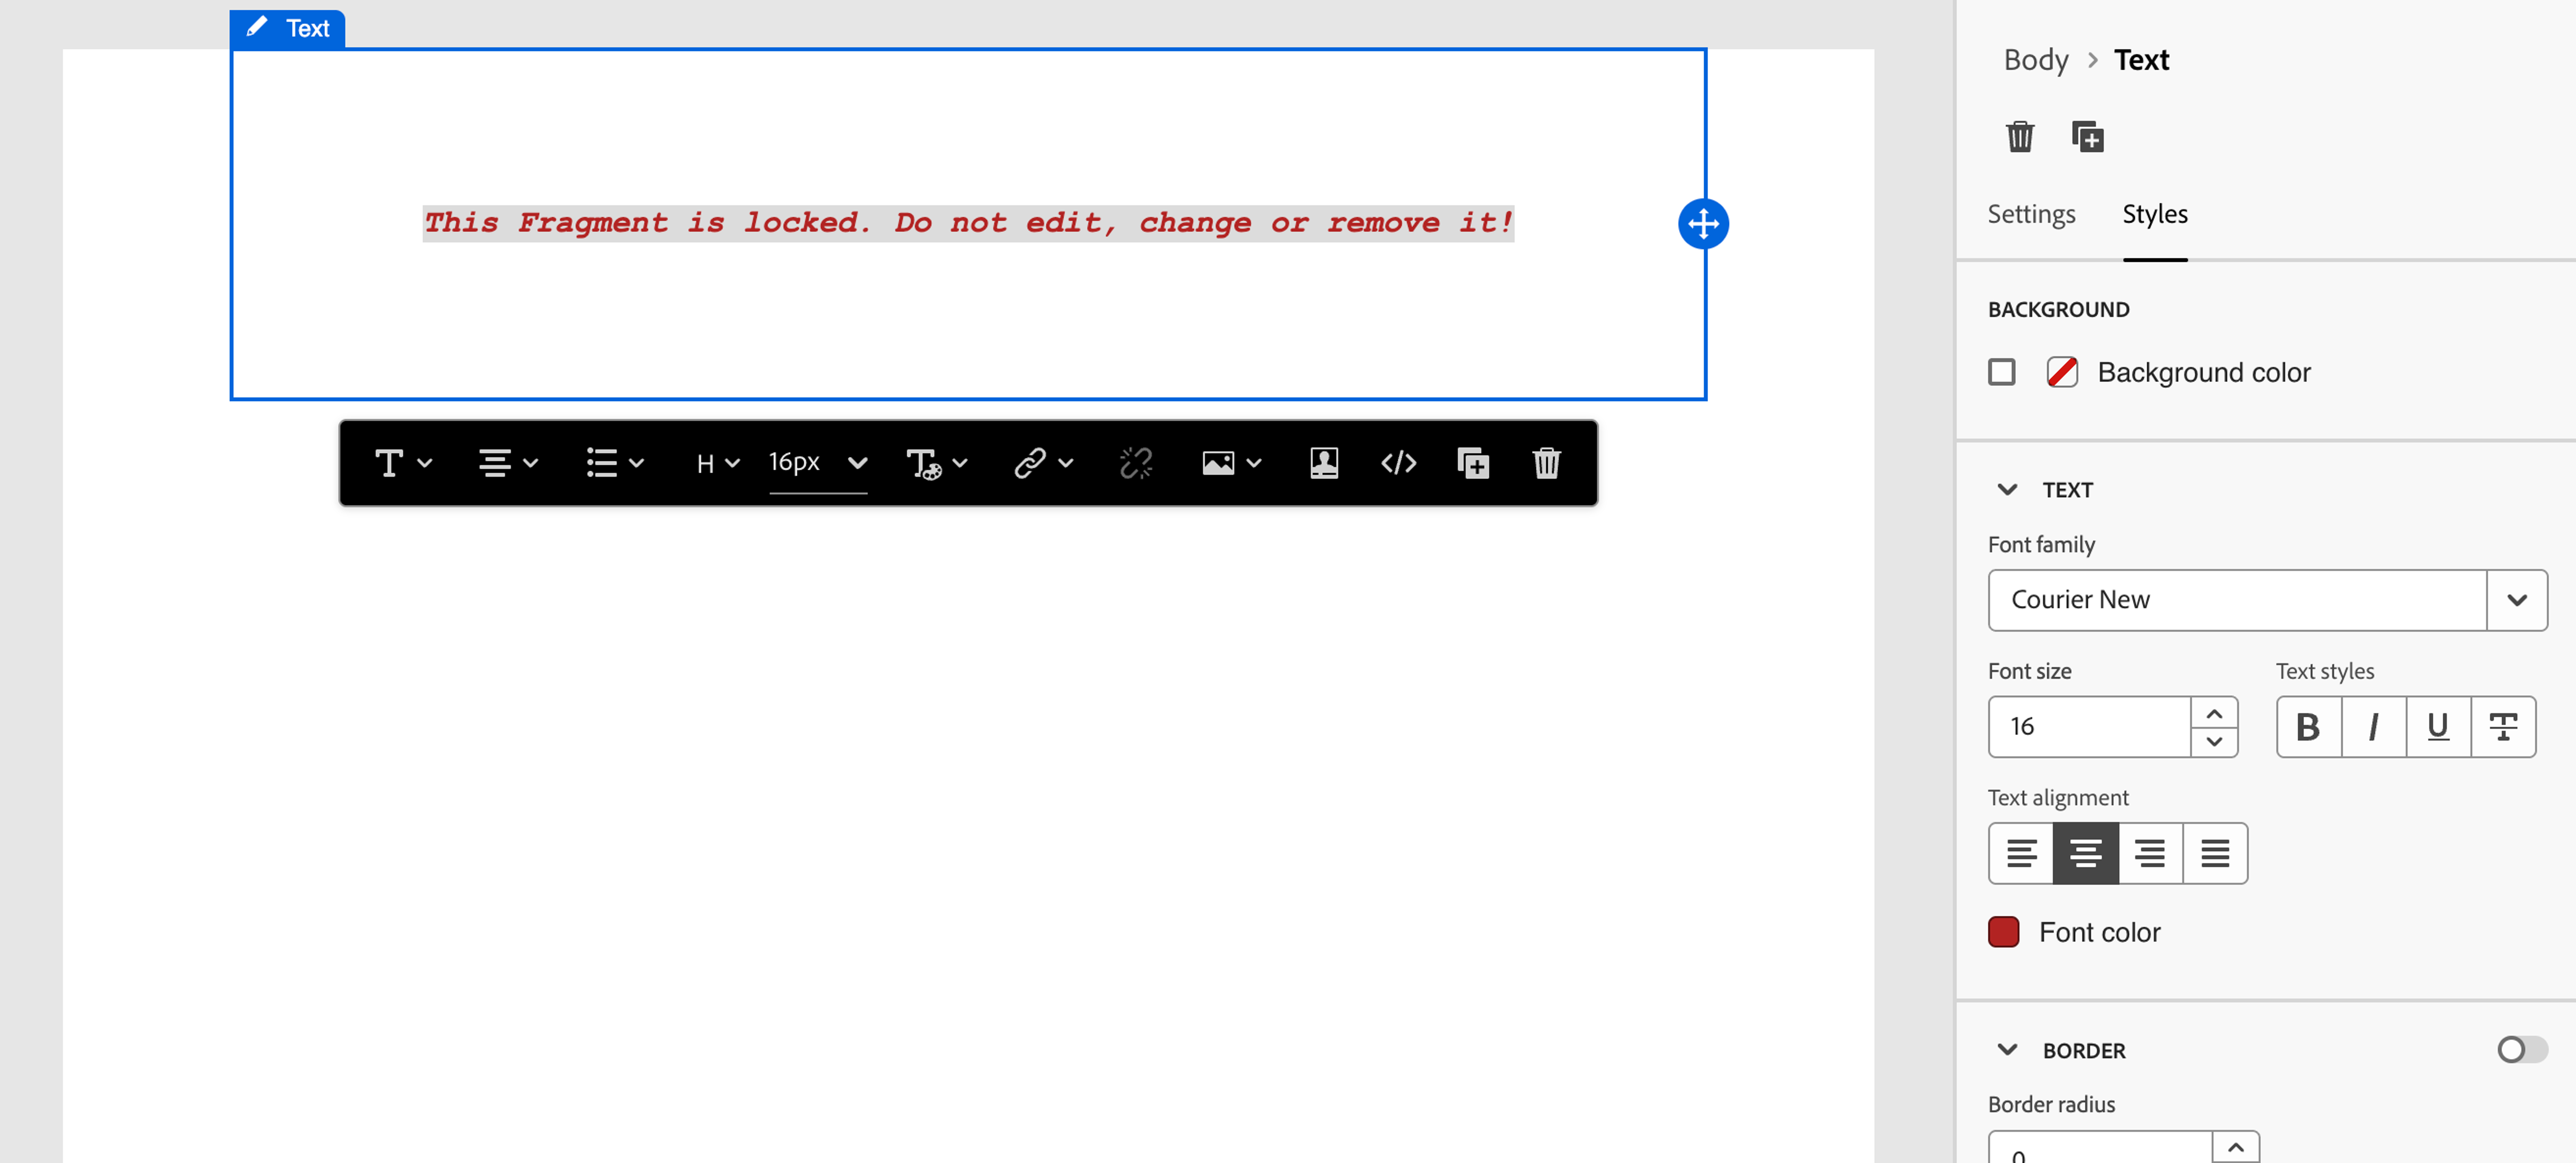
Task: Enable the Background color checkbox
Action: [2002, 372]
